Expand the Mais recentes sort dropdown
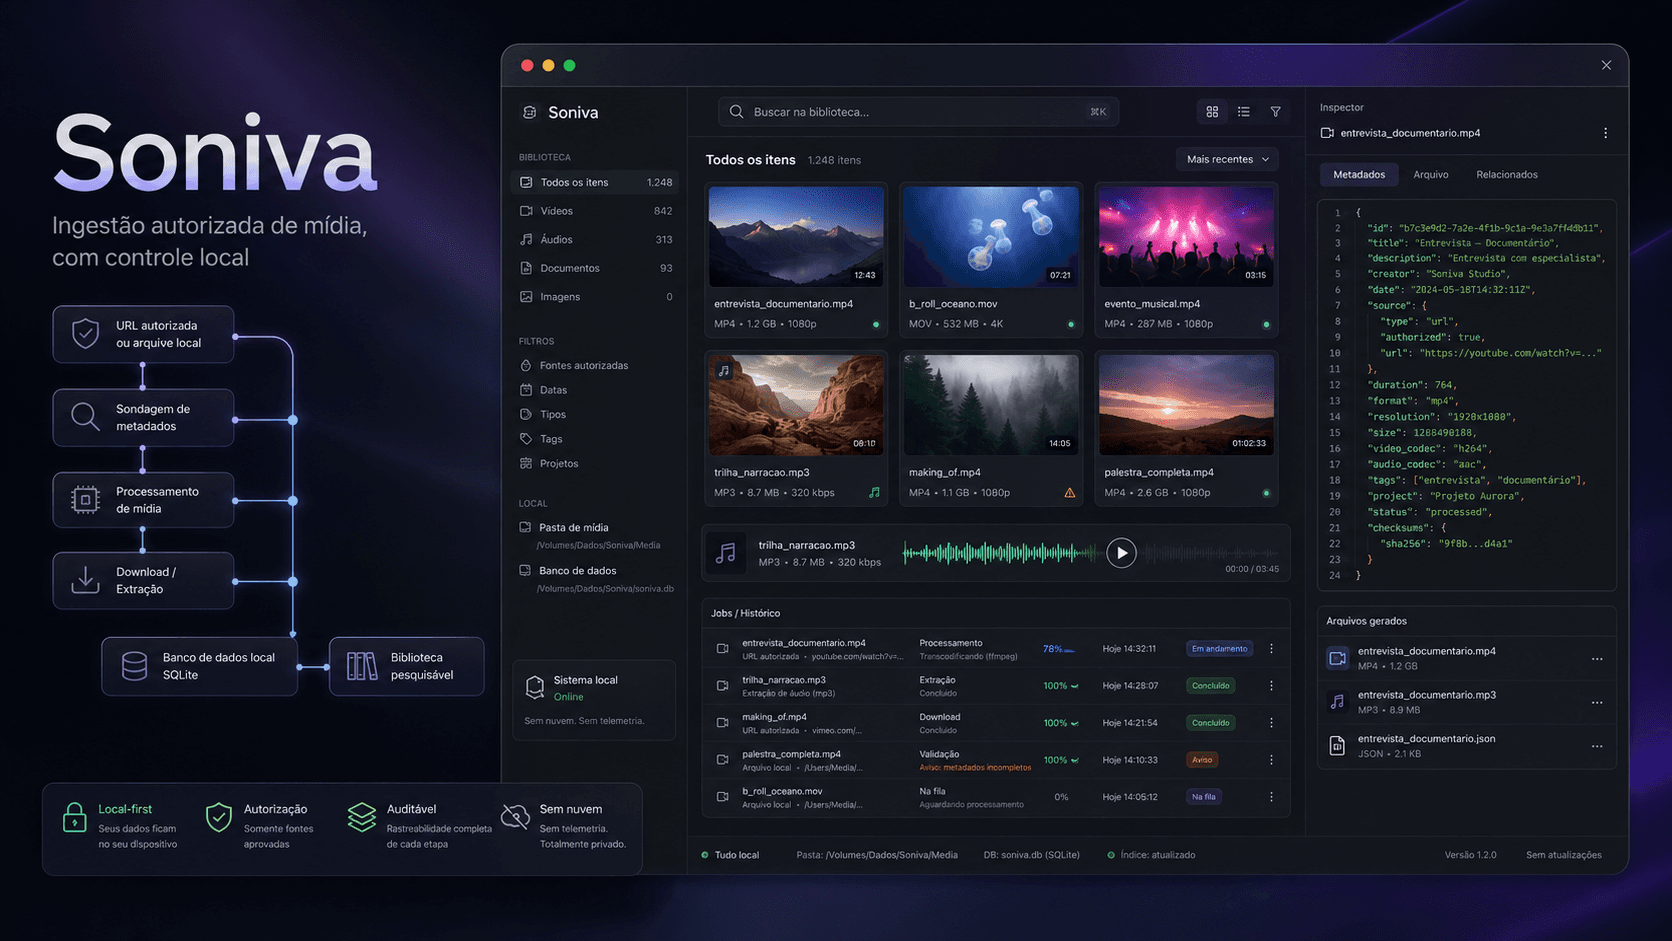Viewport: 1672px width, 941px height. click(x=1227, y=159)
